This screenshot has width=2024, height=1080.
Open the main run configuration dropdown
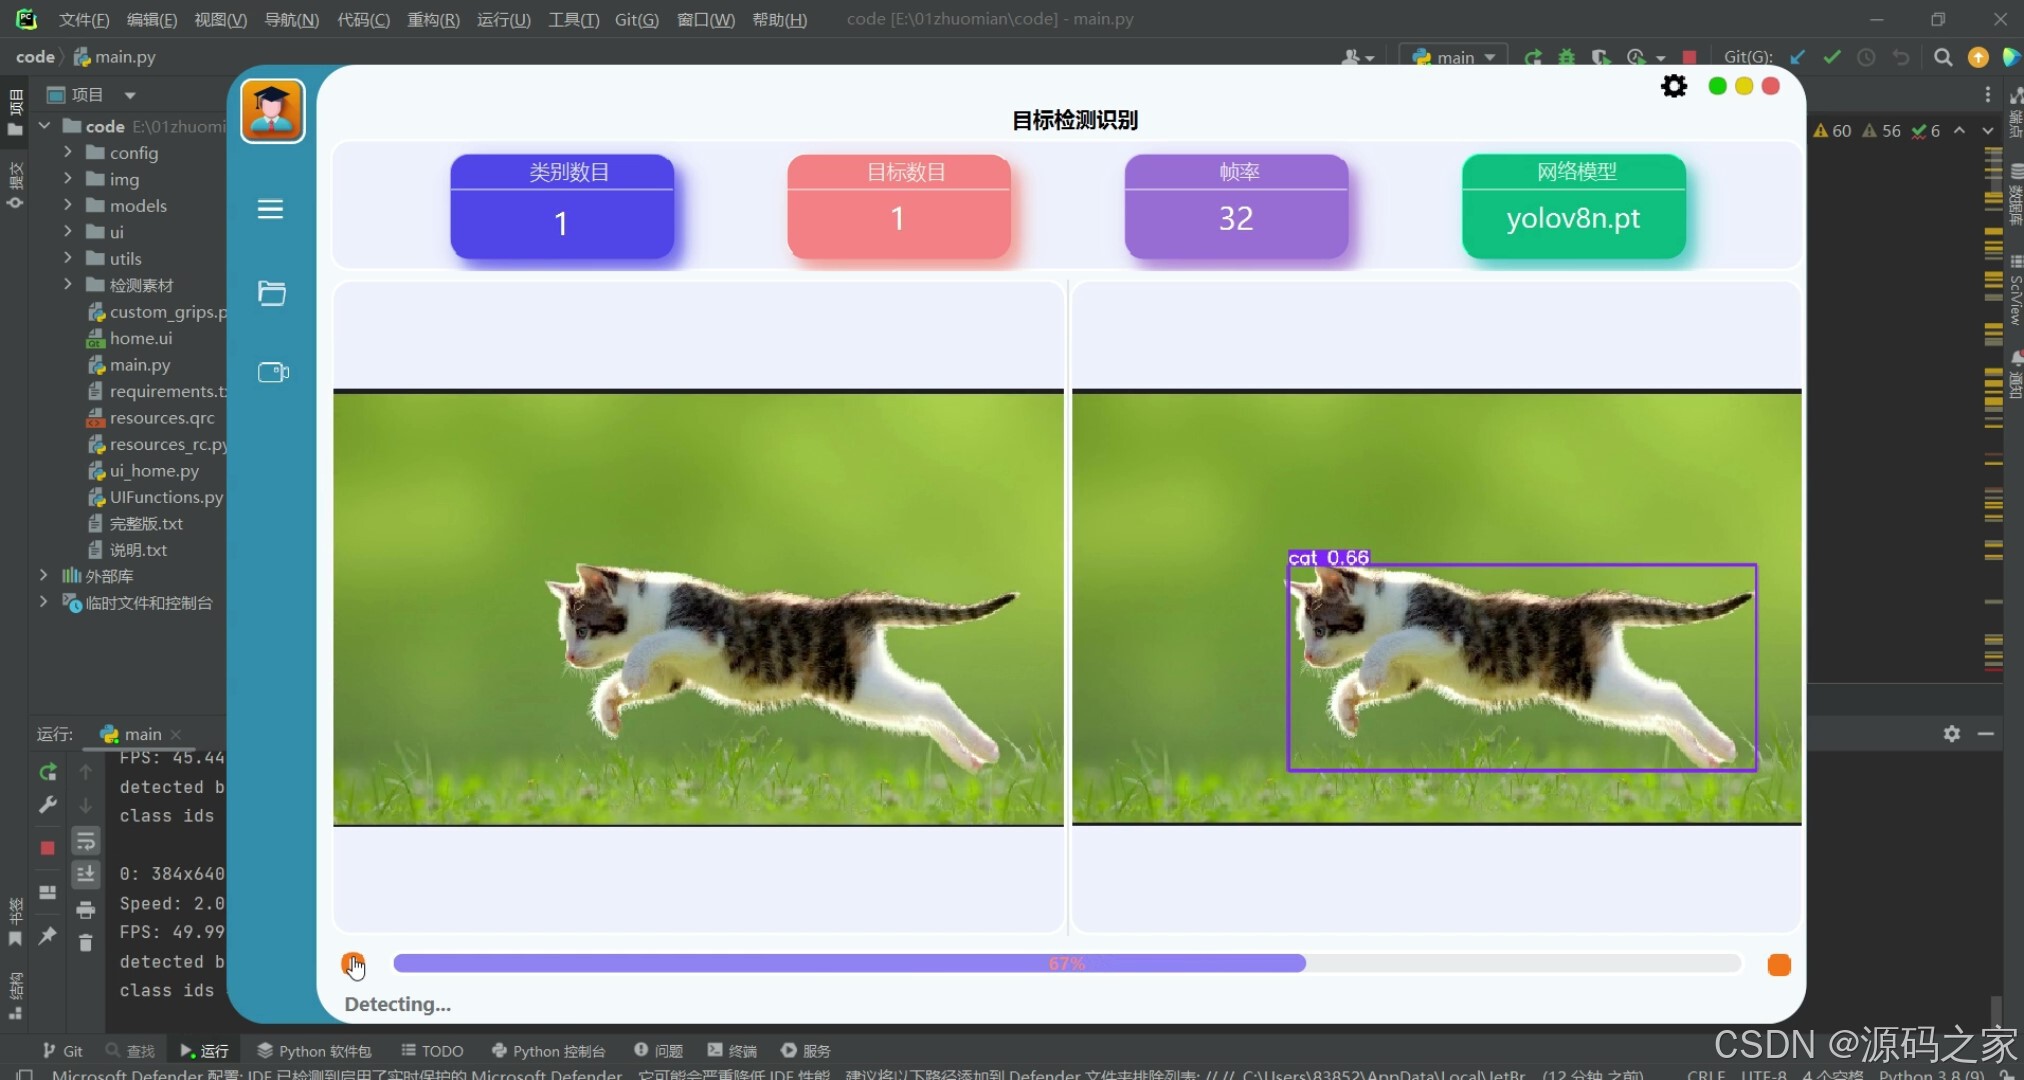coord(1453,57)
